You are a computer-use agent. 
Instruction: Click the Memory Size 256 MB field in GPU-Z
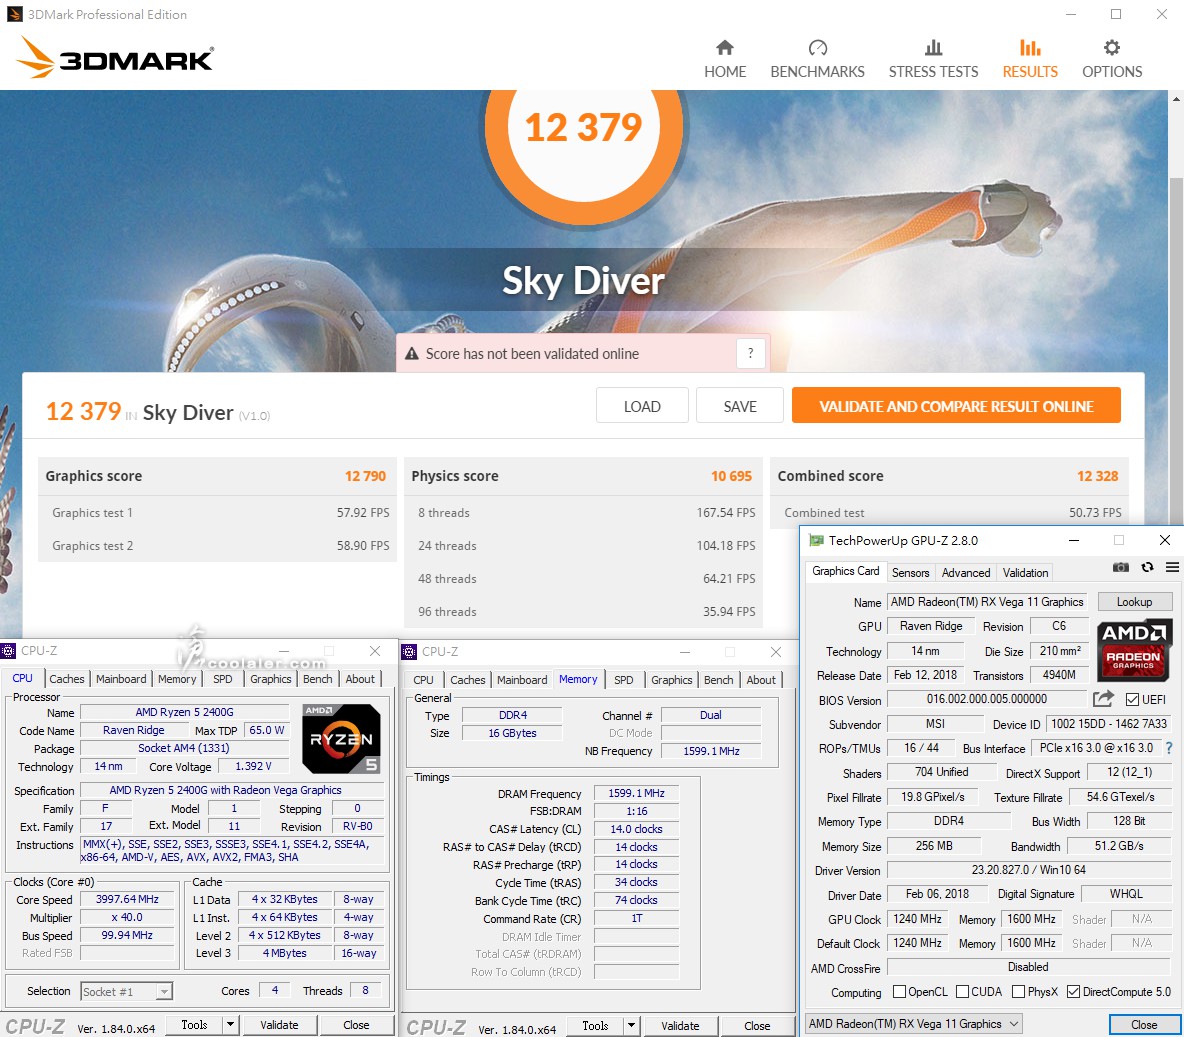(933, 846)
